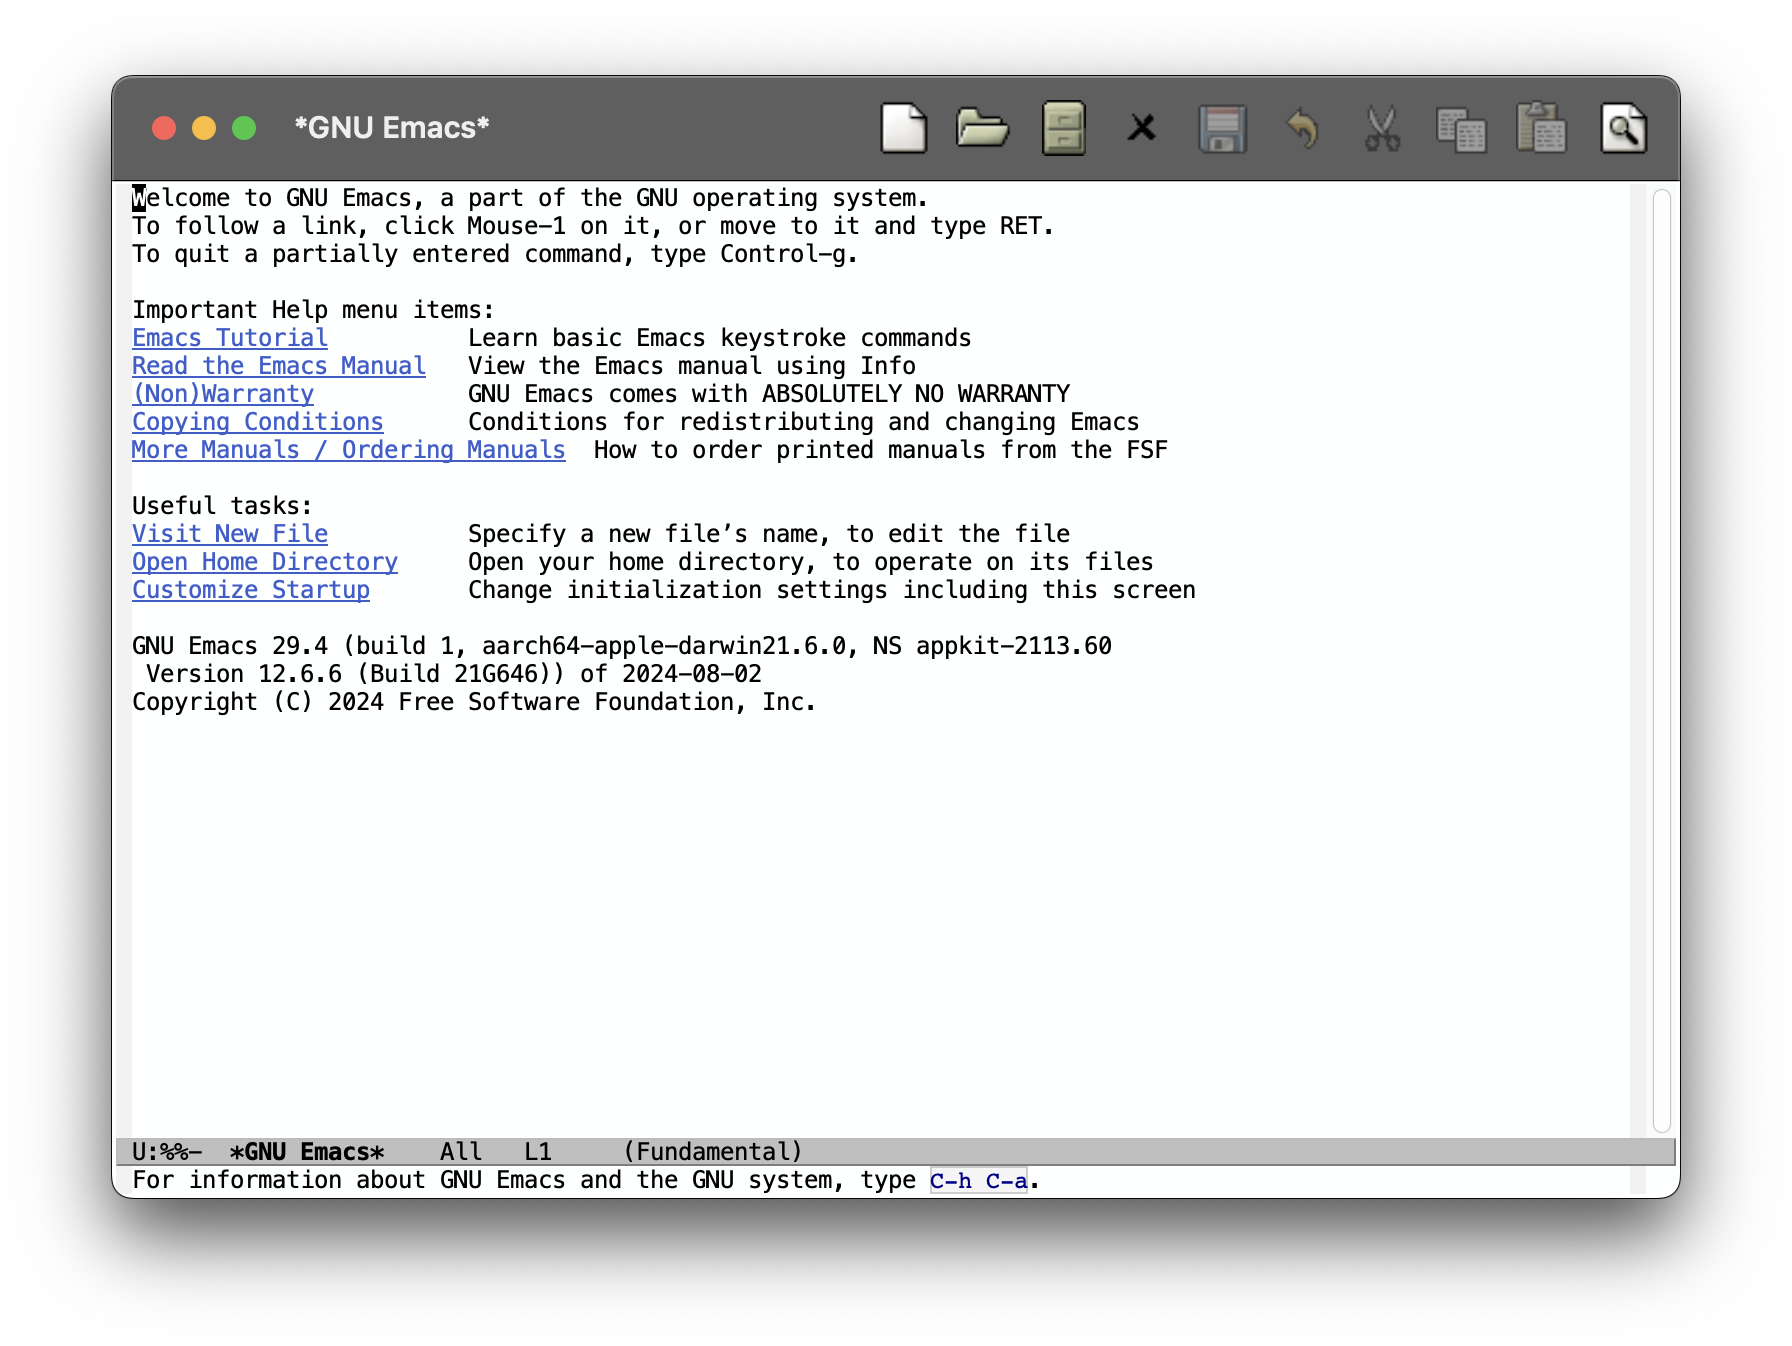Click the Cut scissors icon
The height and width of the screenshot is (1346, 1792).
click(1382, 129)
